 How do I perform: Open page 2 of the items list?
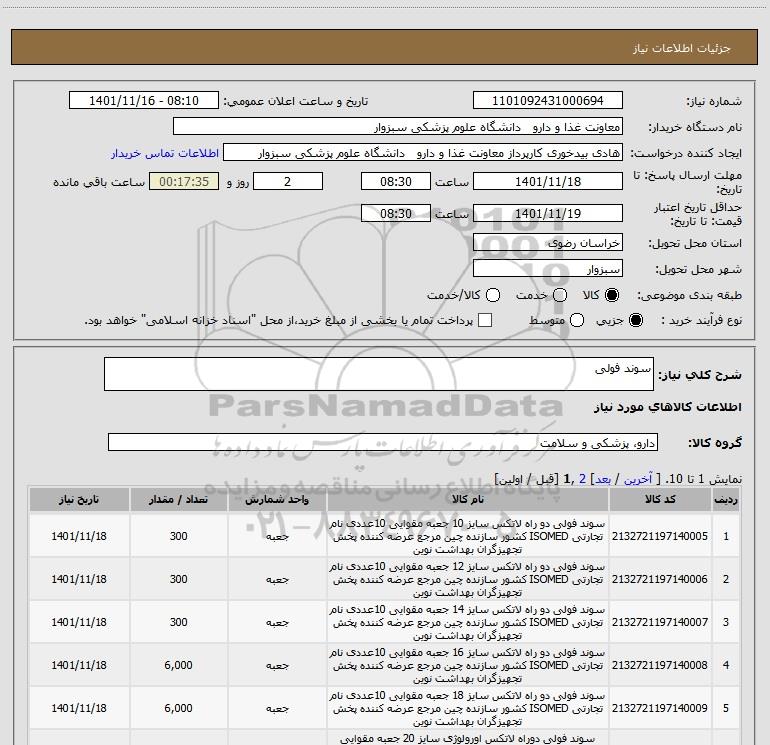pos(582,479)
